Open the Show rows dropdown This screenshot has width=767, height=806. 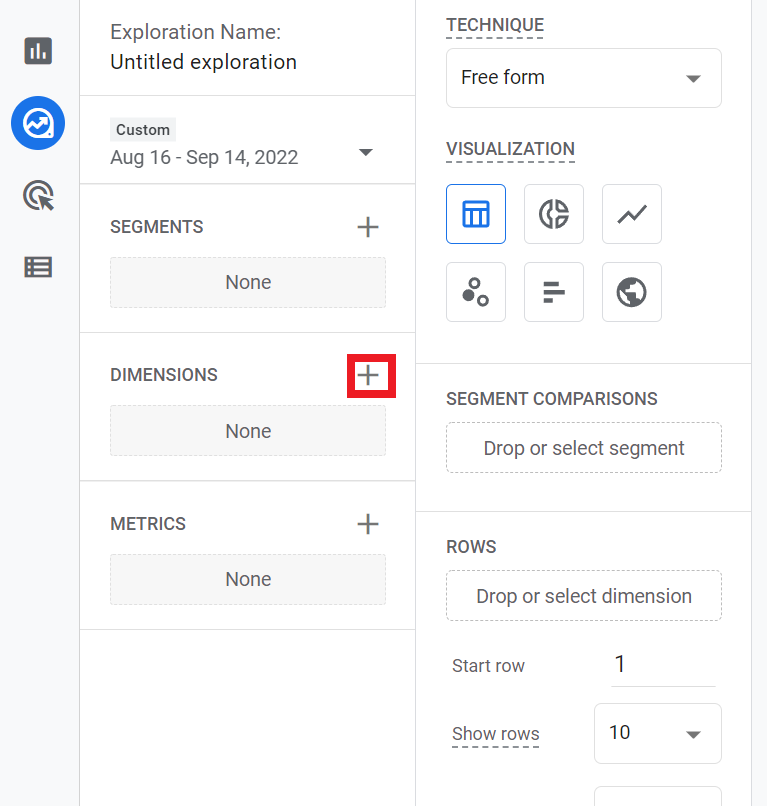(x=657, y=733)
